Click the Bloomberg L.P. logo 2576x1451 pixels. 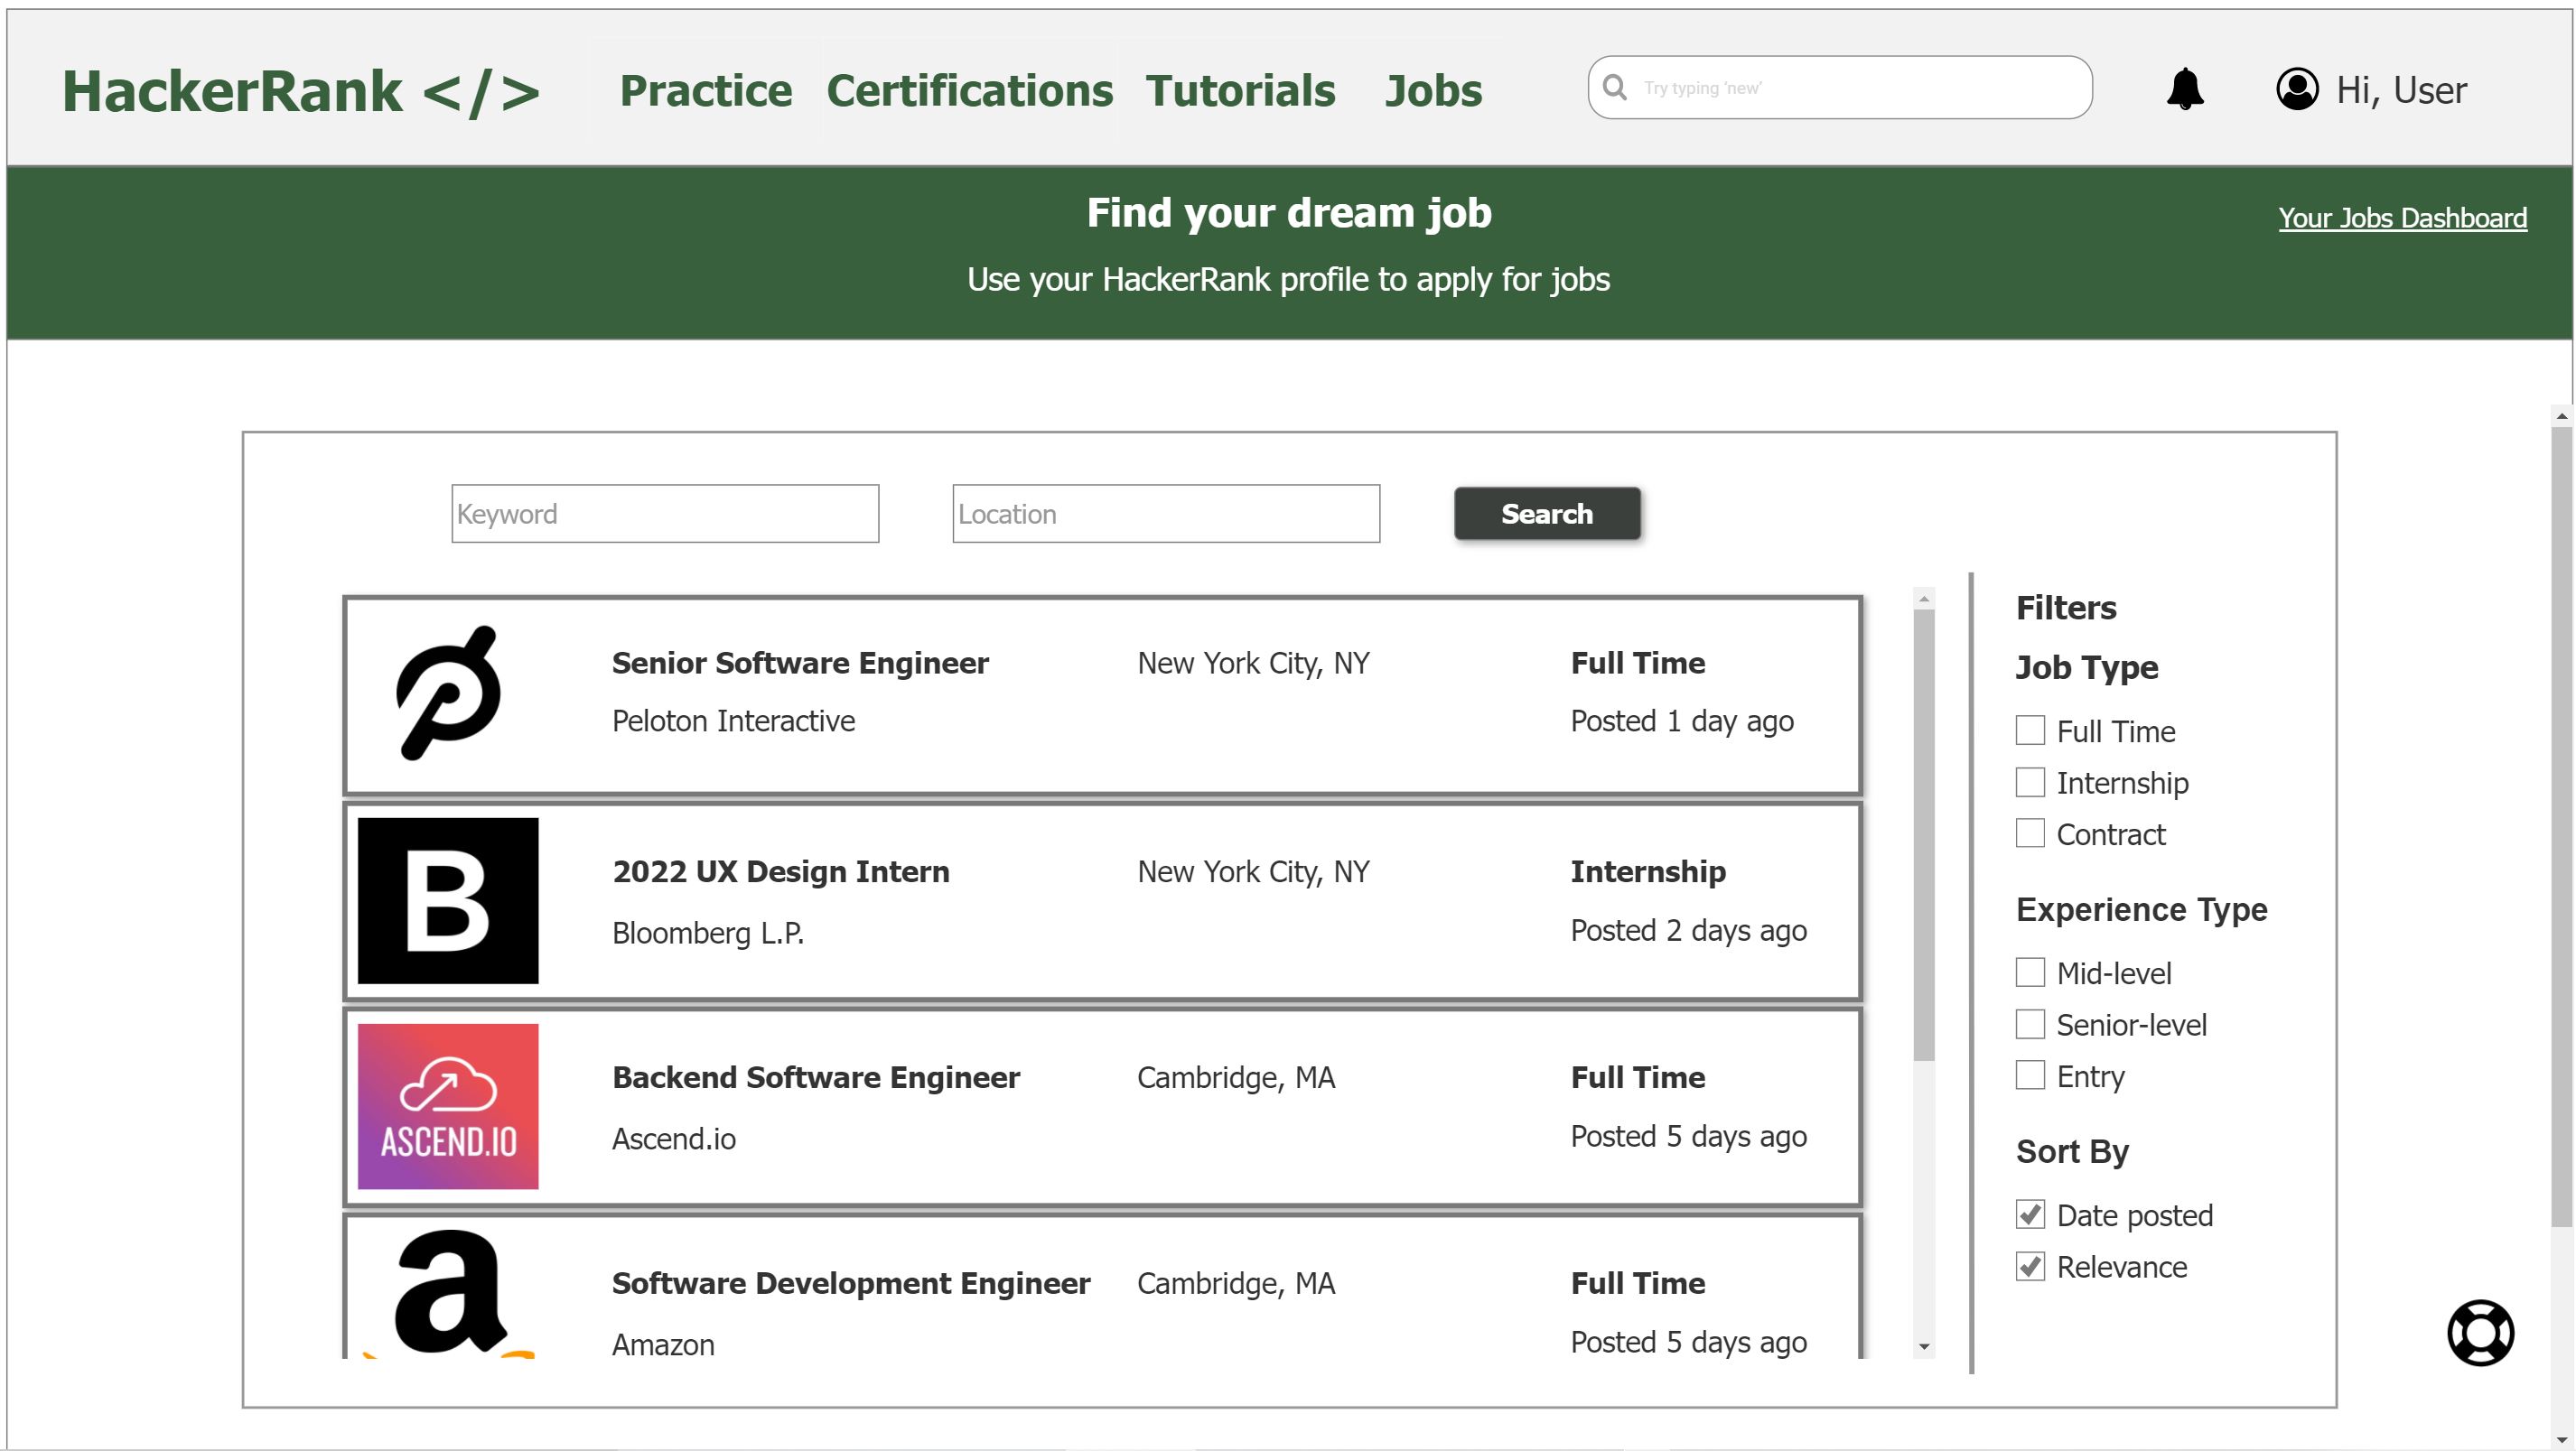448,901
